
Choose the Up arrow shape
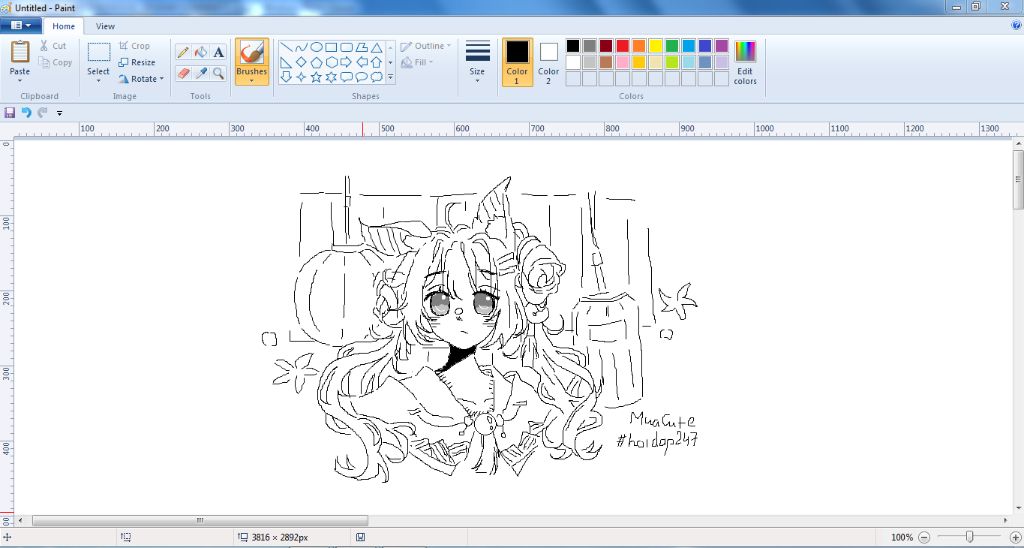377,62
